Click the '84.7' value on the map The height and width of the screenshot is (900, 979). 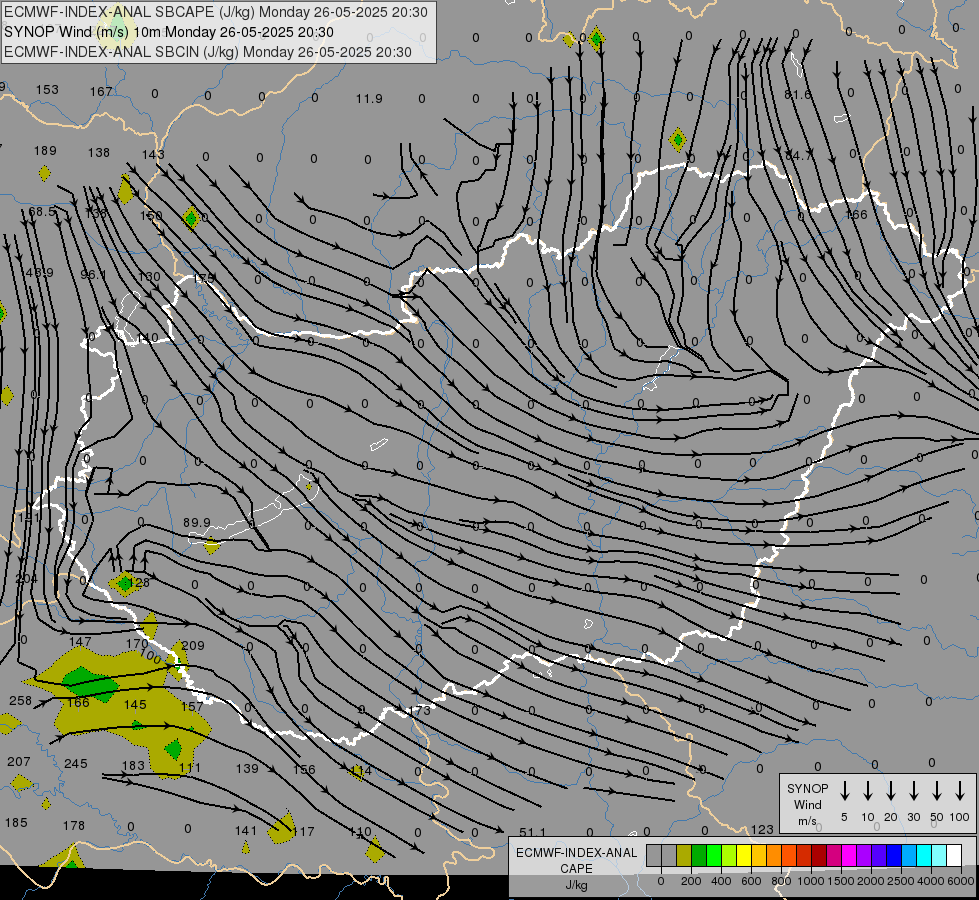[x=799, y=156]
